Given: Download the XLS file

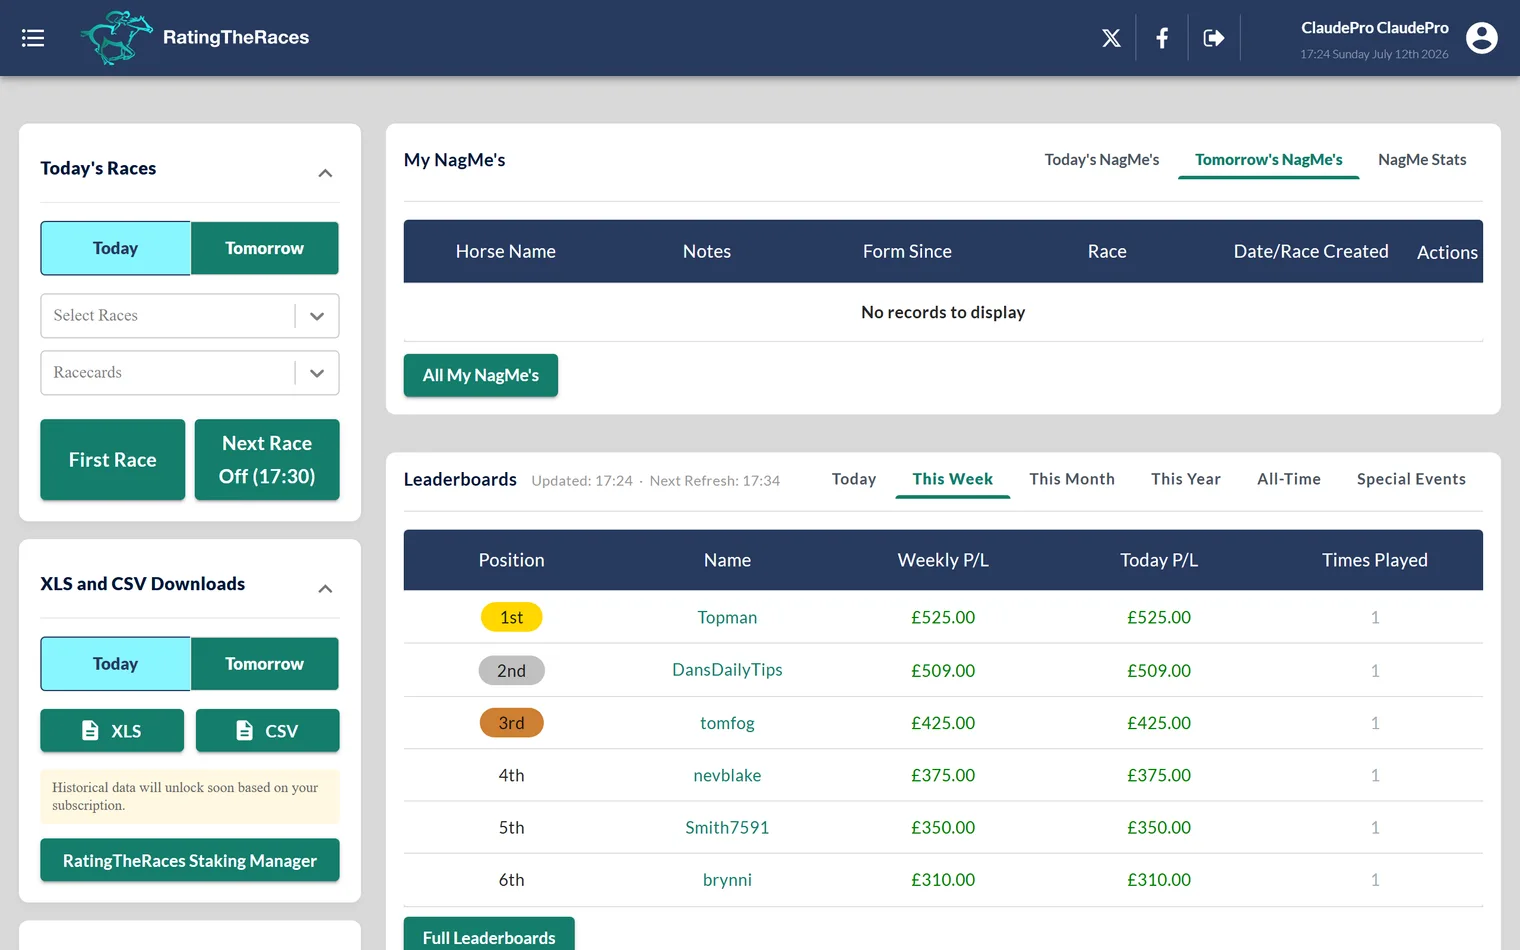Looking at the screenshot, I should pyautogui.click(x=112, y=731).
